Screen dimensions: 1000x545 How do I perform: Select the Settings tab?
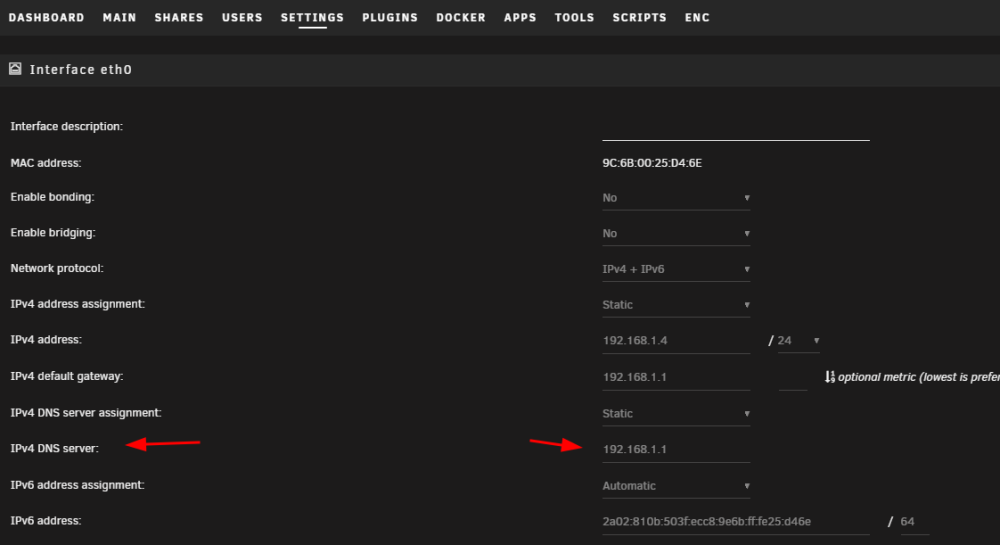[312, 18]
